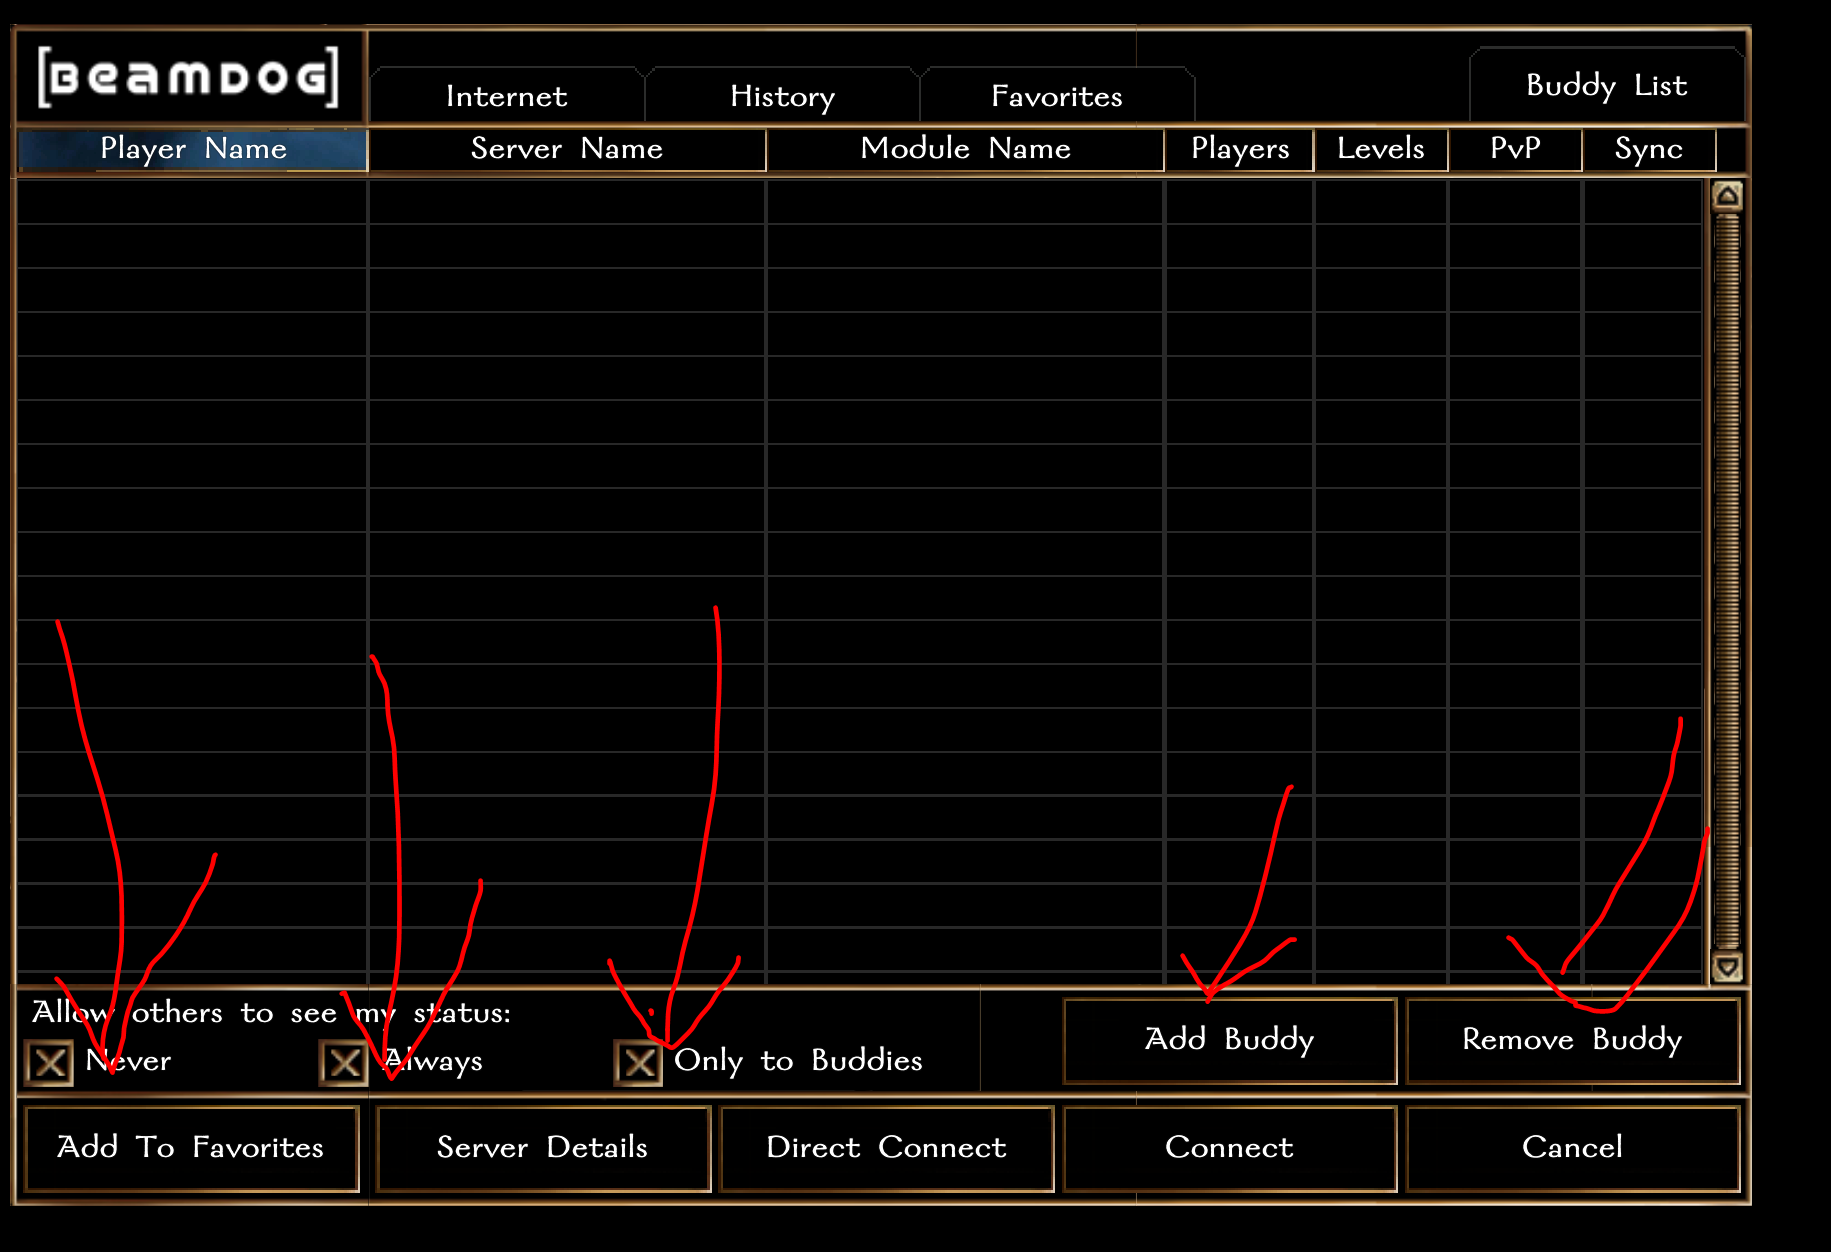Click the Beamdog logo
Image resolution: width=1831 pixels, height=1252 pixels.
[x=188, y=77]
